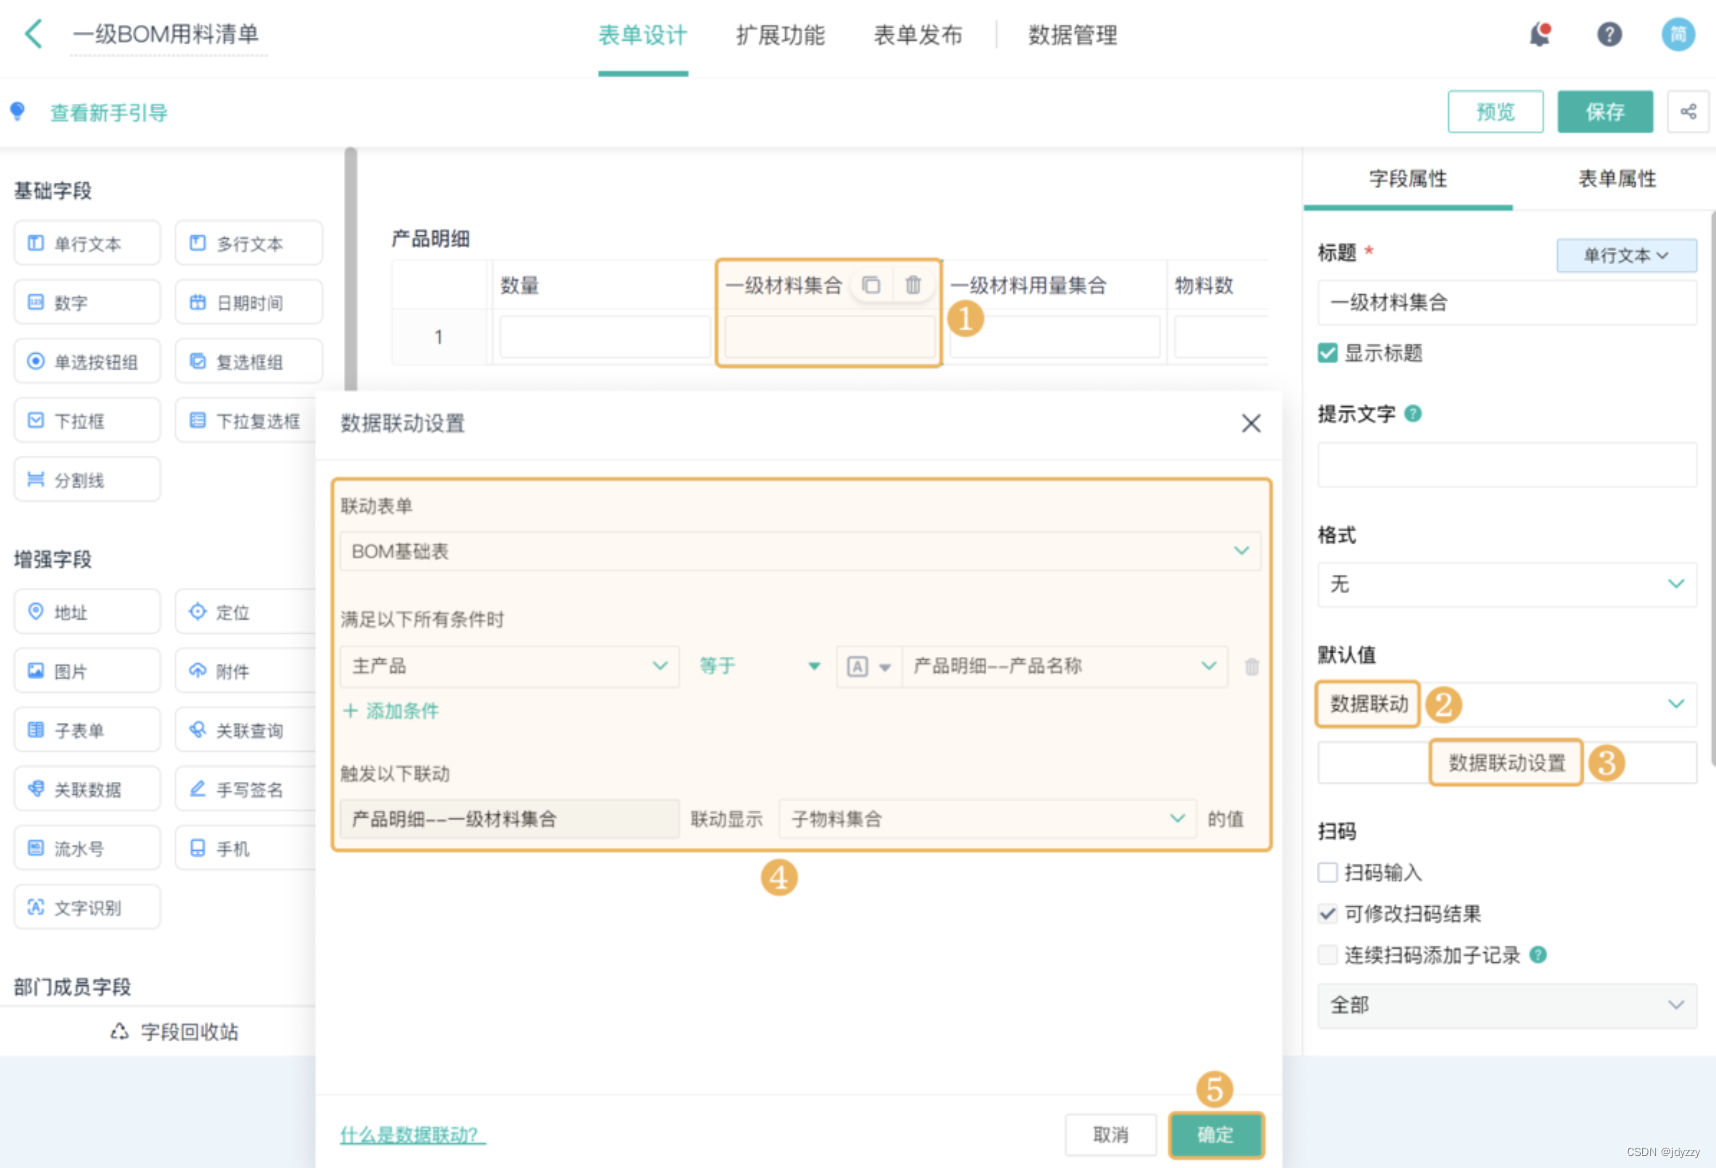Add a 日期时间 field
This screenshot has width=1716, height=1168.
point(249,302)
